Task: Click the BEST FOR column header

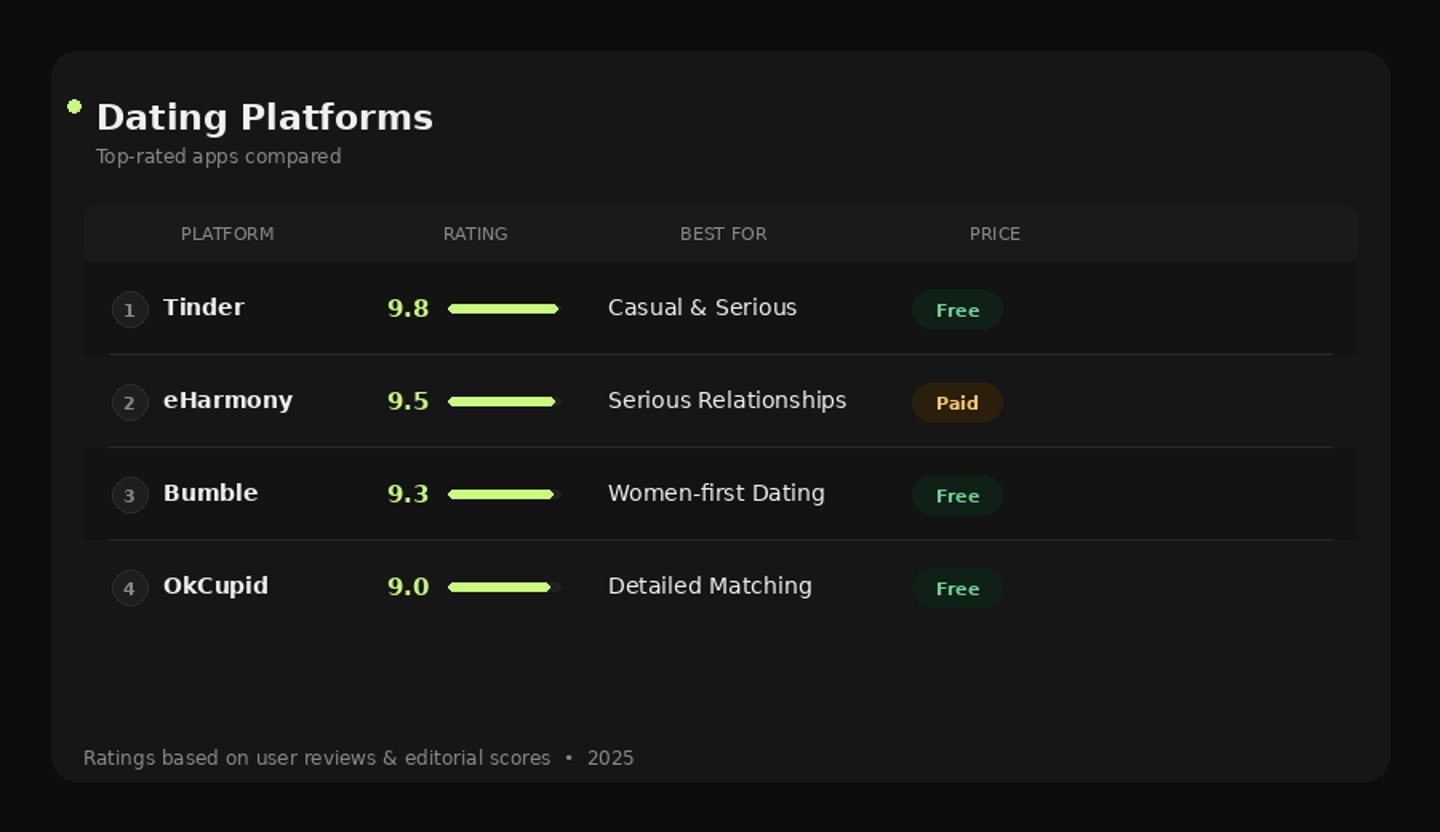Action: (723, 234)
